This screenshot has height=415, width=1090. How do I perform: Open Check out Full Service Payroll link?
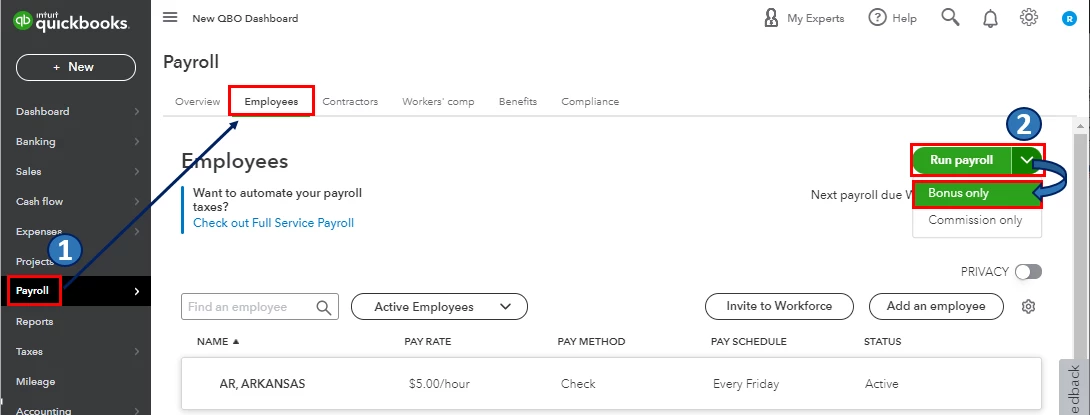(x=273, y=223)
